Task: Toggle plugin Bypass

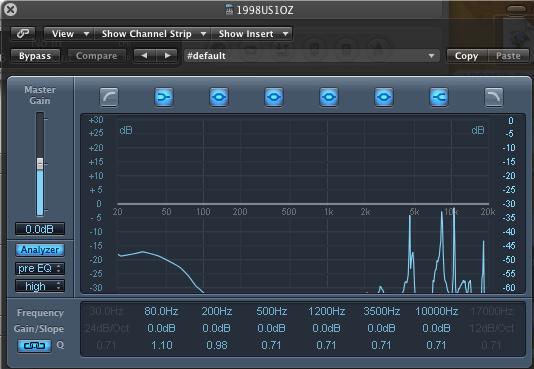Action: [35, 56]
